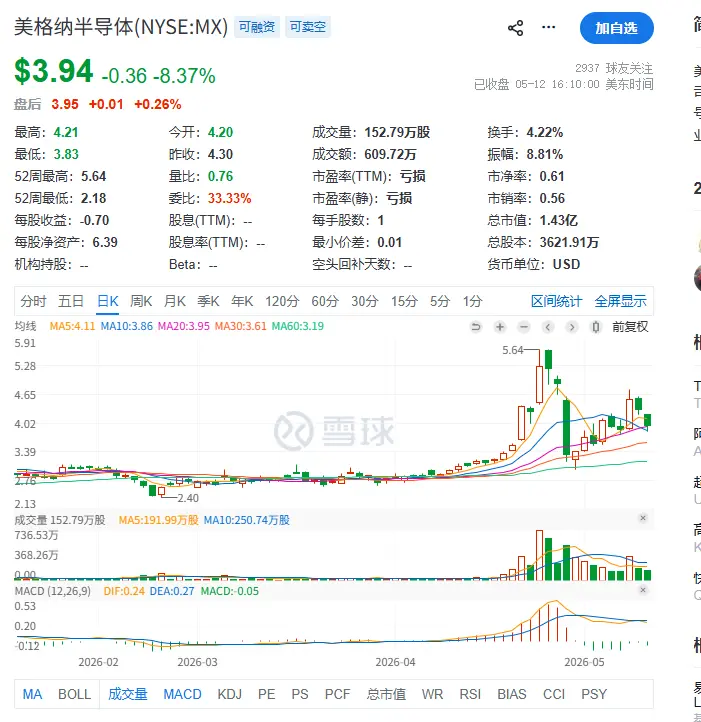The width and height of the screenshot is (701, 722).
Task: Click the MA60:3.19 legend label
Action: pos(298,326)
